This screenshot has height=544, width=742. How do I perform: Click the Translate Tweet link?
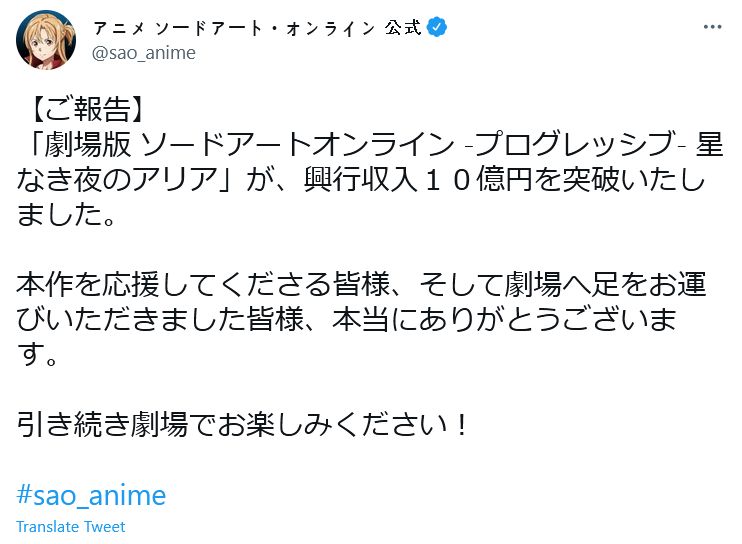(x=70, y=527)
